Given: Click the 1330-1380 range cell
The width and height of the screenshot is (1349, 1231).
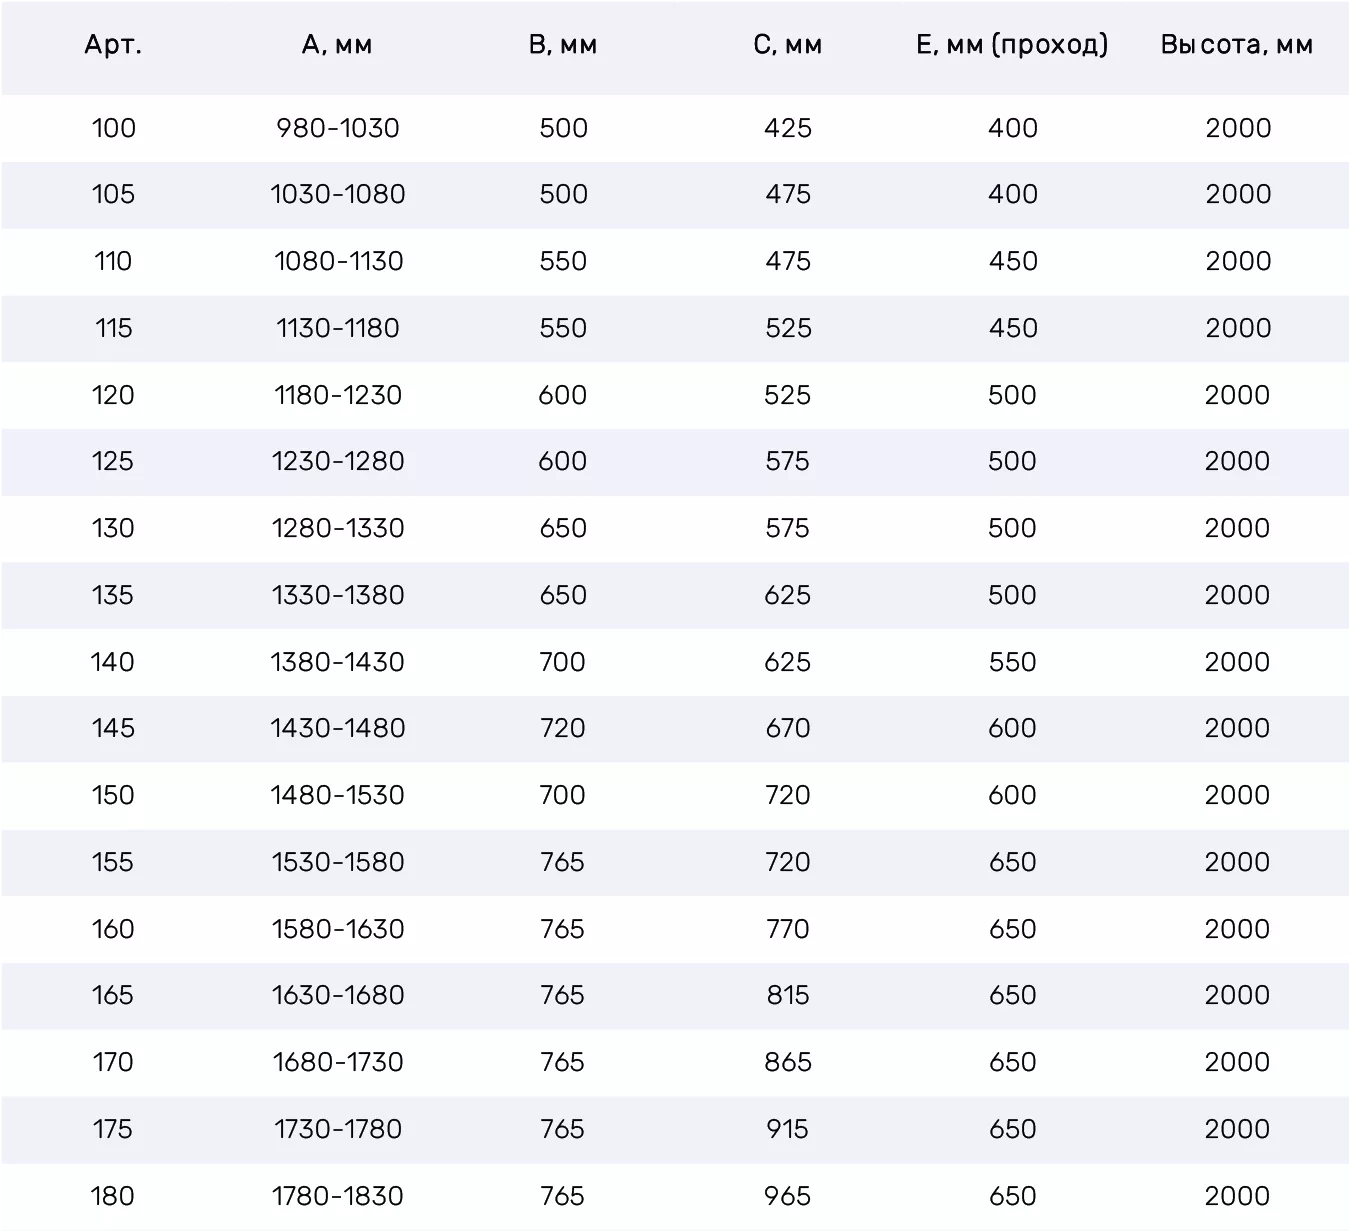Looking at the screenshot, I should pyautogui.click(x=338, y=595).
